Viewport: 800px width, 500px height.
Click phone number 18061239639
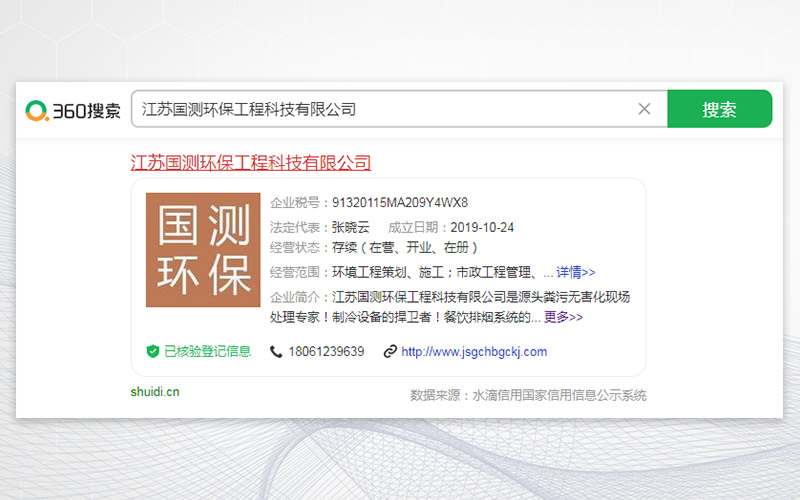326,352
